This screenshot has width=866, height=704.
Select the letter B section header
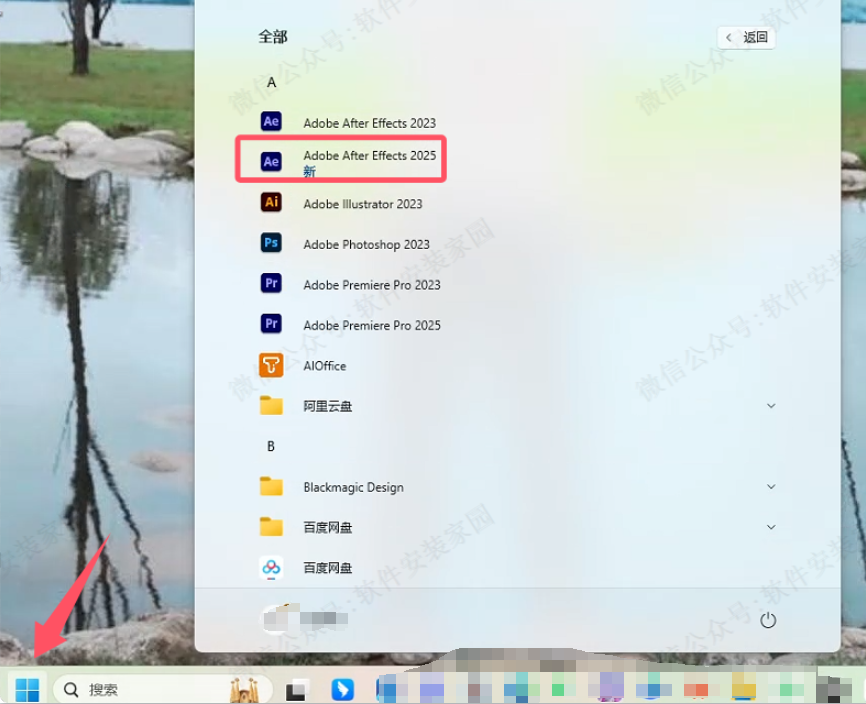click(270, 446)
